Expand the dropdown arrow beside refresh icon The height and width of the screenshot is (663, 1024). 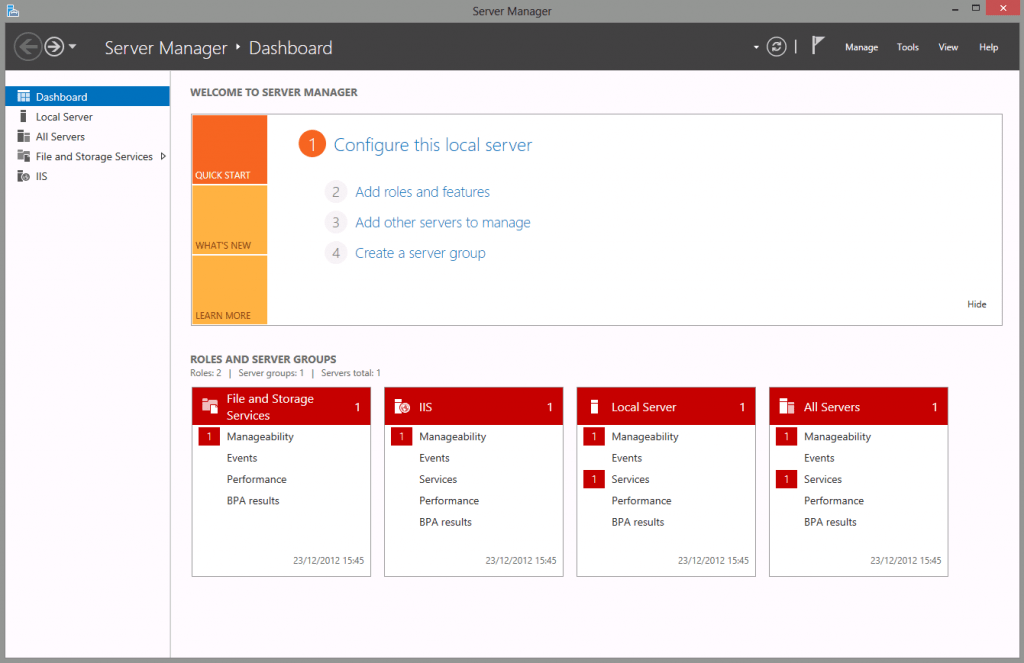[756, 47]
